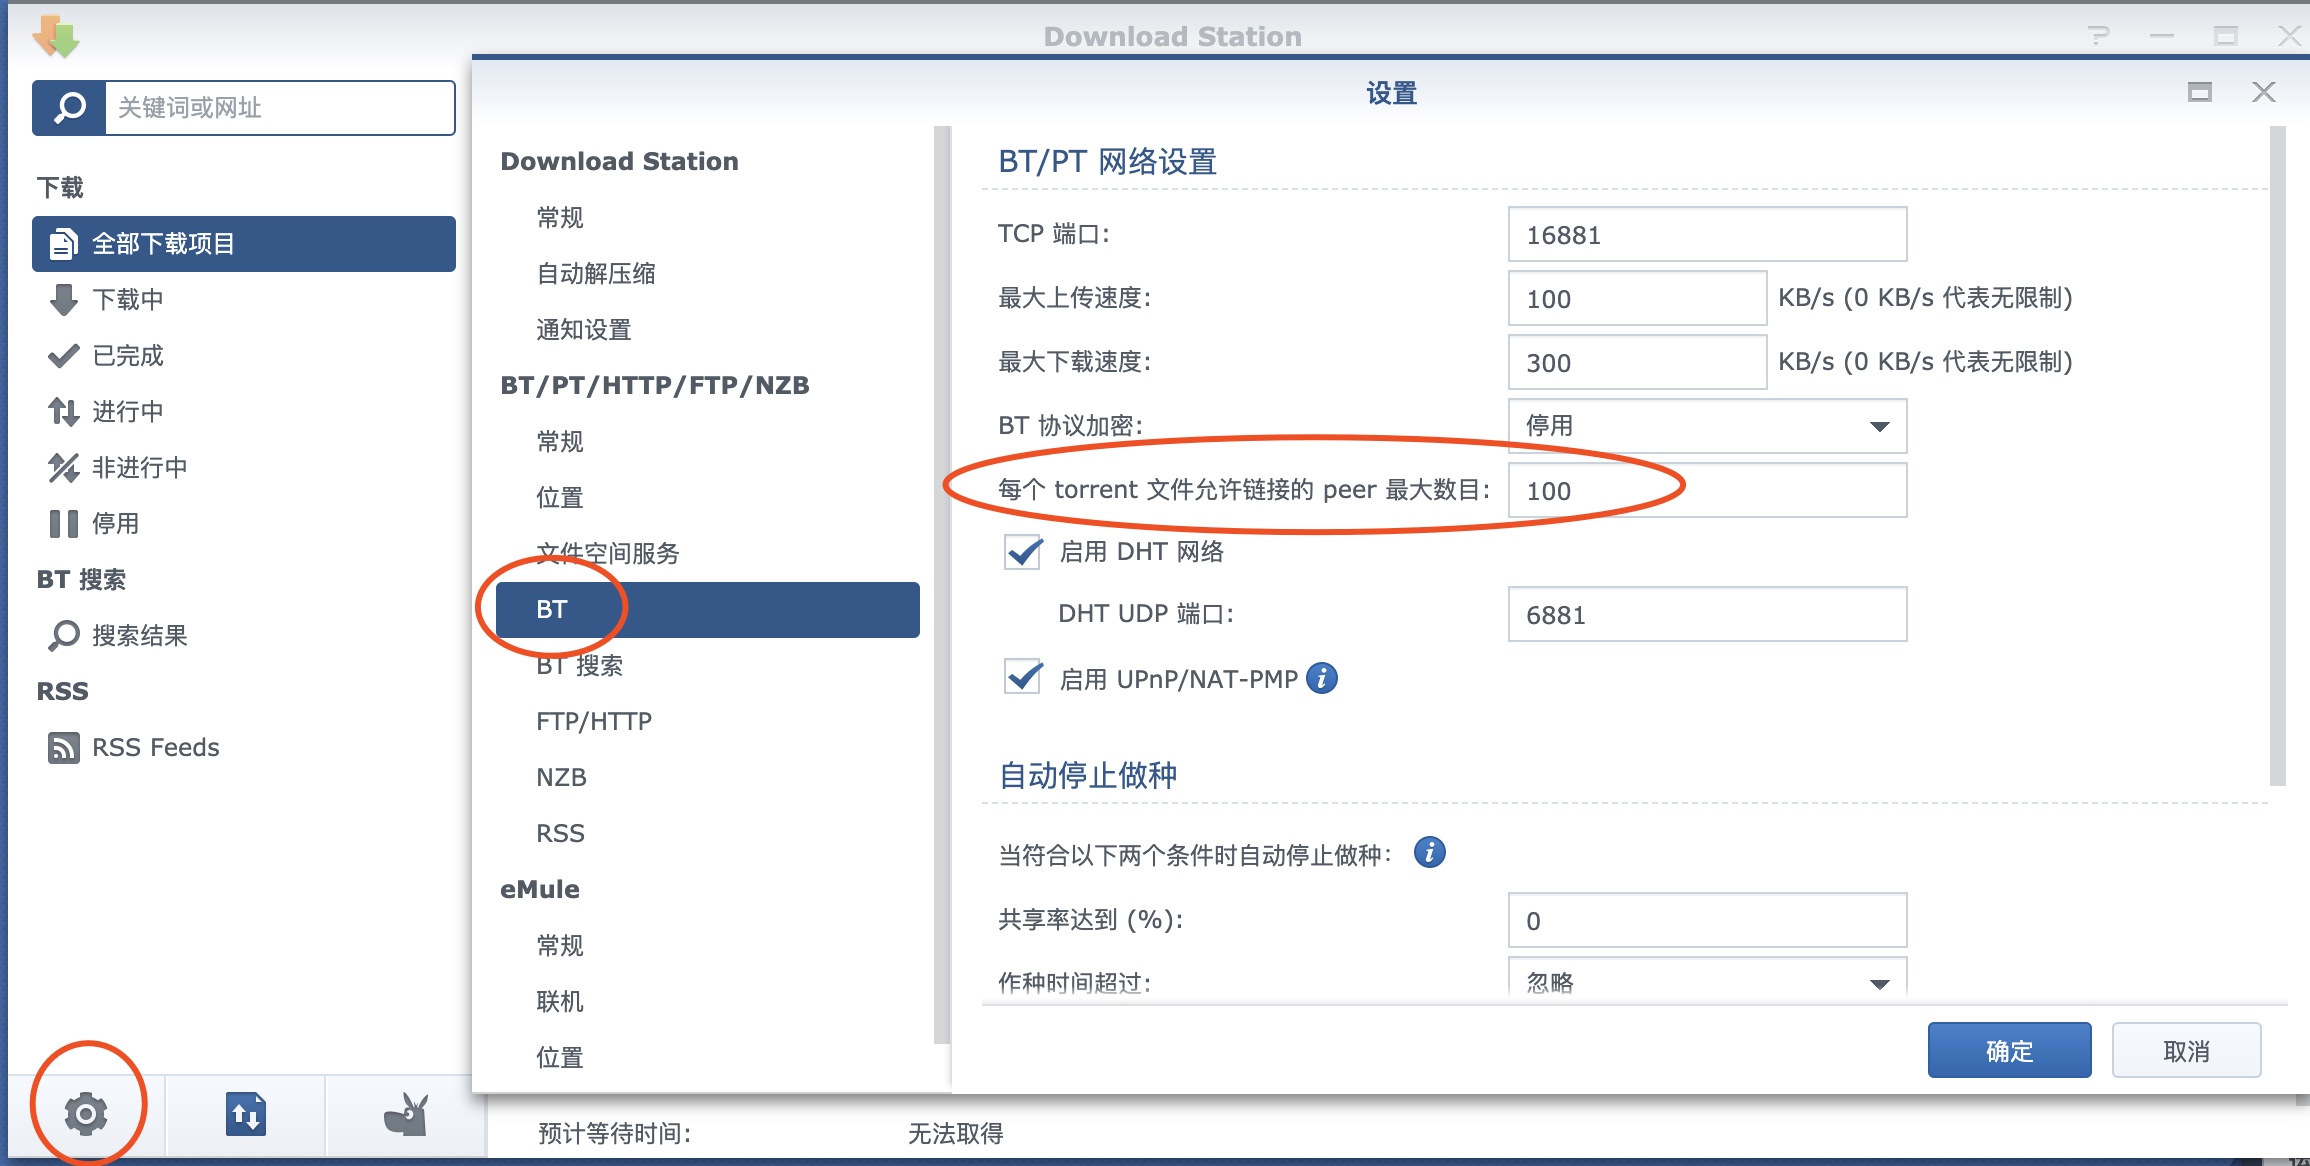Click the 最大下载速度 field
The image size is (2310, 1166).
click(1637, 362)
